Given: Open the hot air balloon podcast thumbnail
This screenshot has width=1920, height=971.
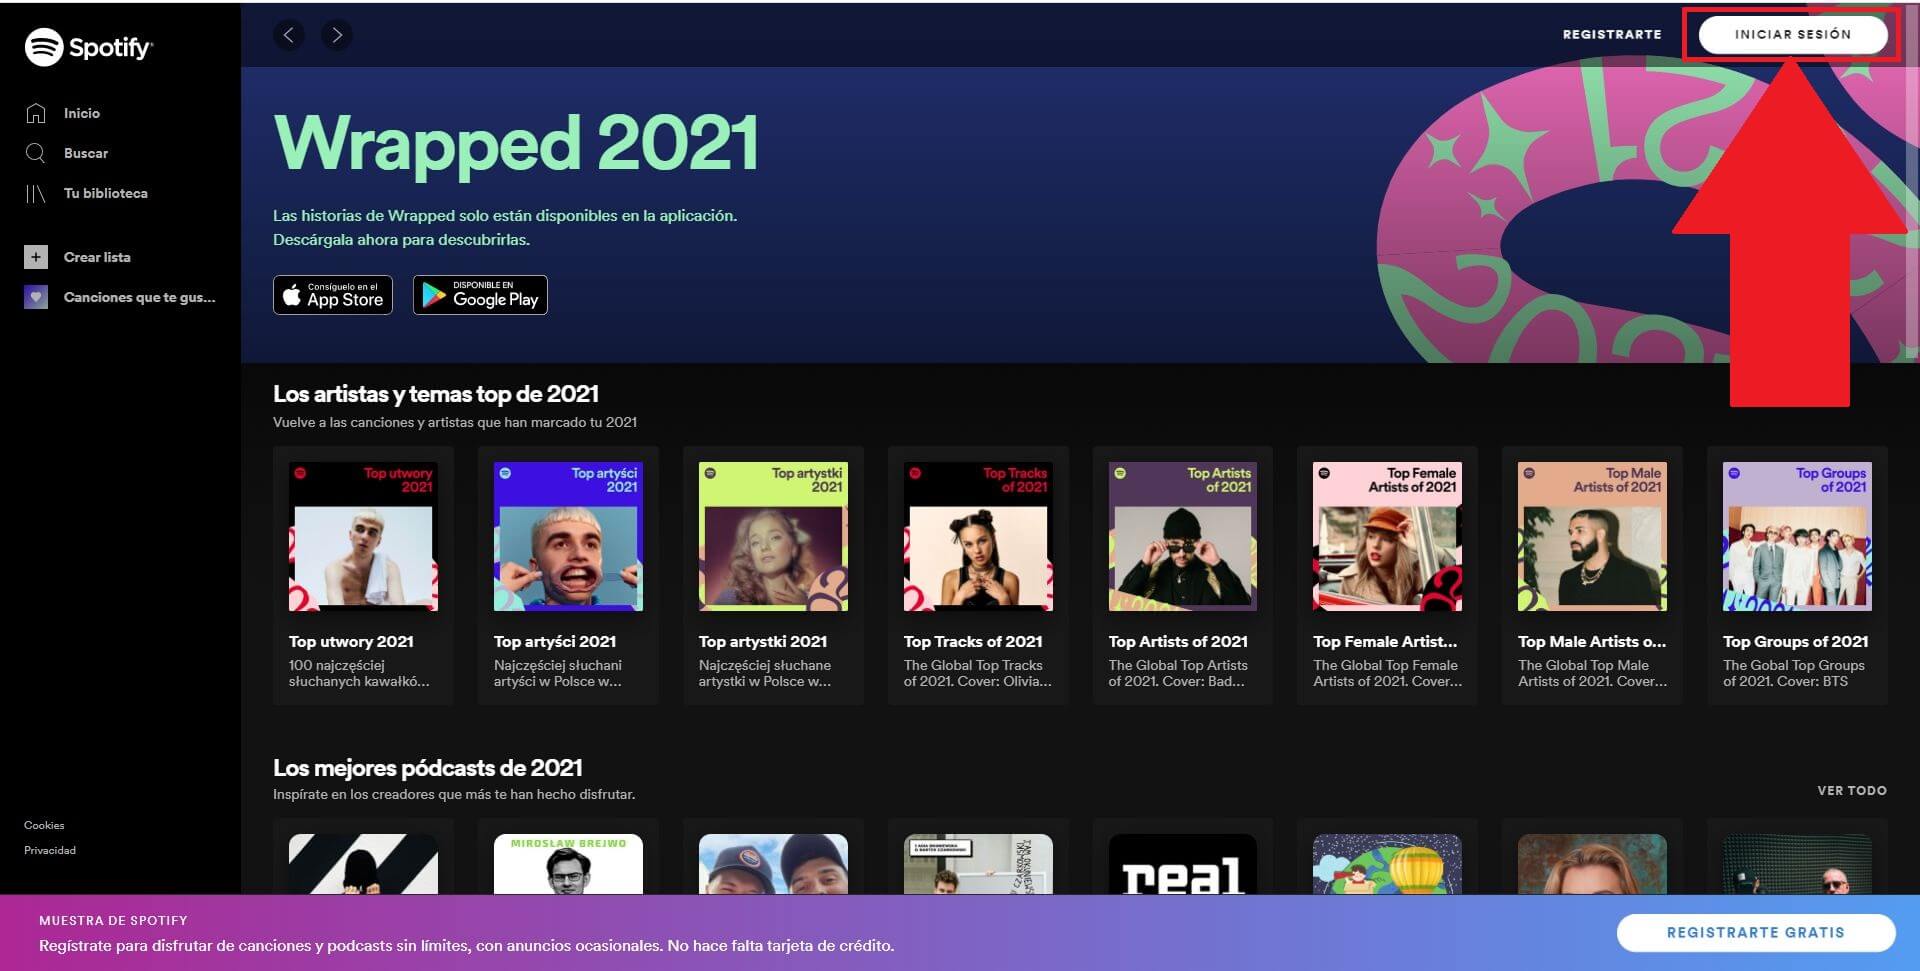Looking at the screenshot, I should (x=1387, y=864).
